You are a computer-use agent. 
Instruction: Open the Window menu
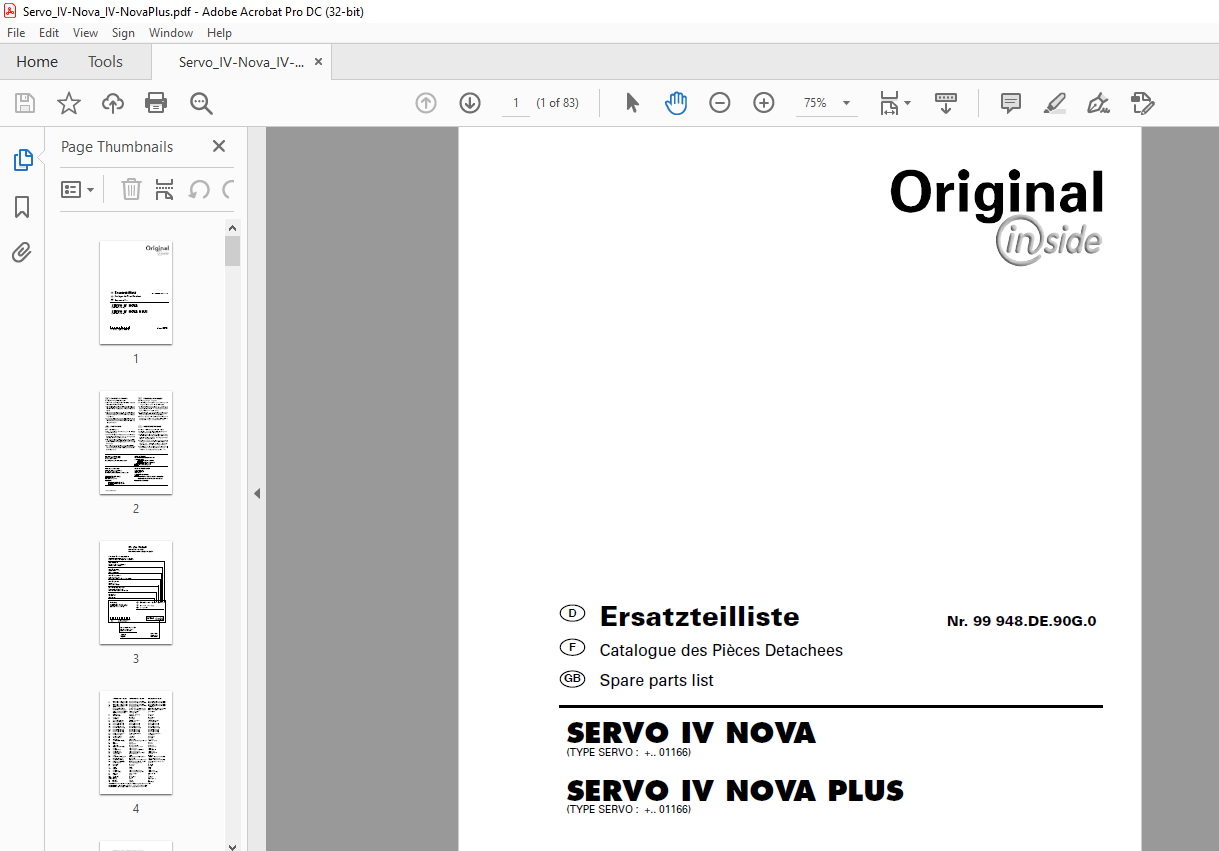tap(171, 33)
